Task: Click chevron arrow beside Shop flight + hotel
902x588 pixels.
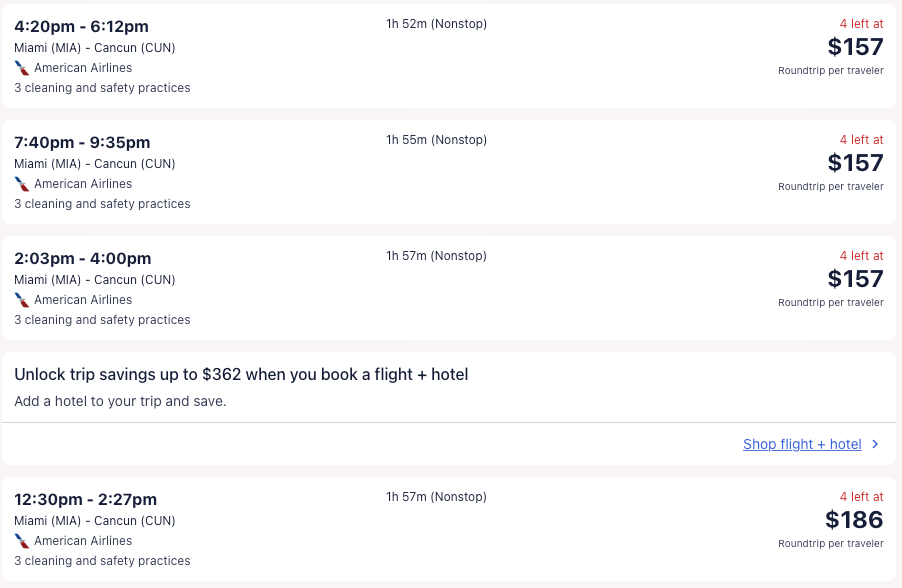Action: (x=875, y=444)
